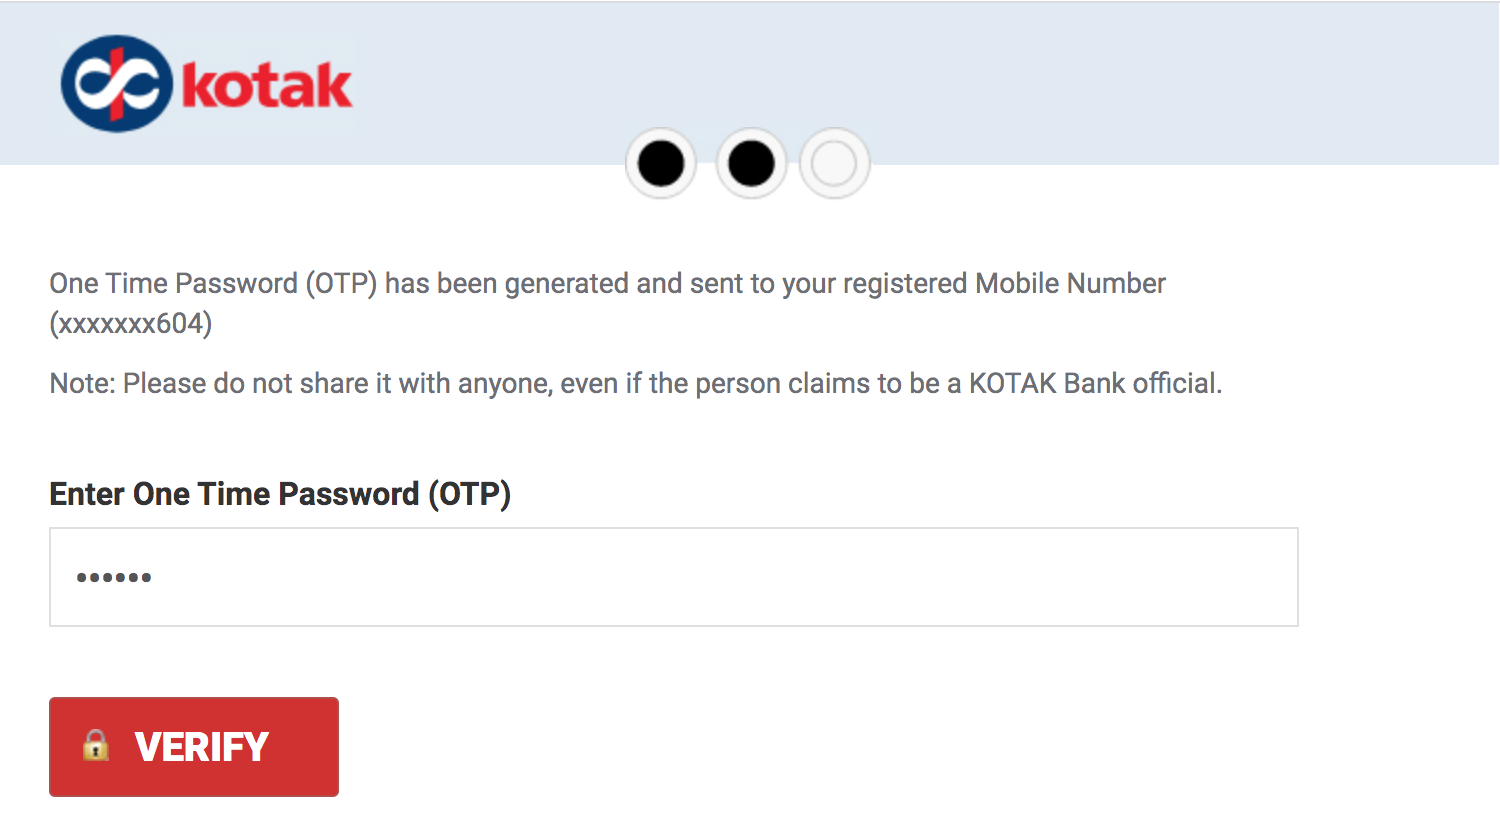
Task: Click the "Note:" word in the warning
Action: [x=83, y=384]
